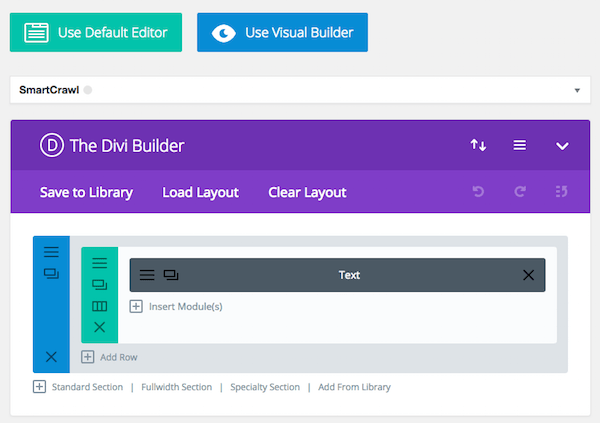This screenshot has height=423, width=600.
Task: Duplicate the blue section
Action: pos(51,274)
